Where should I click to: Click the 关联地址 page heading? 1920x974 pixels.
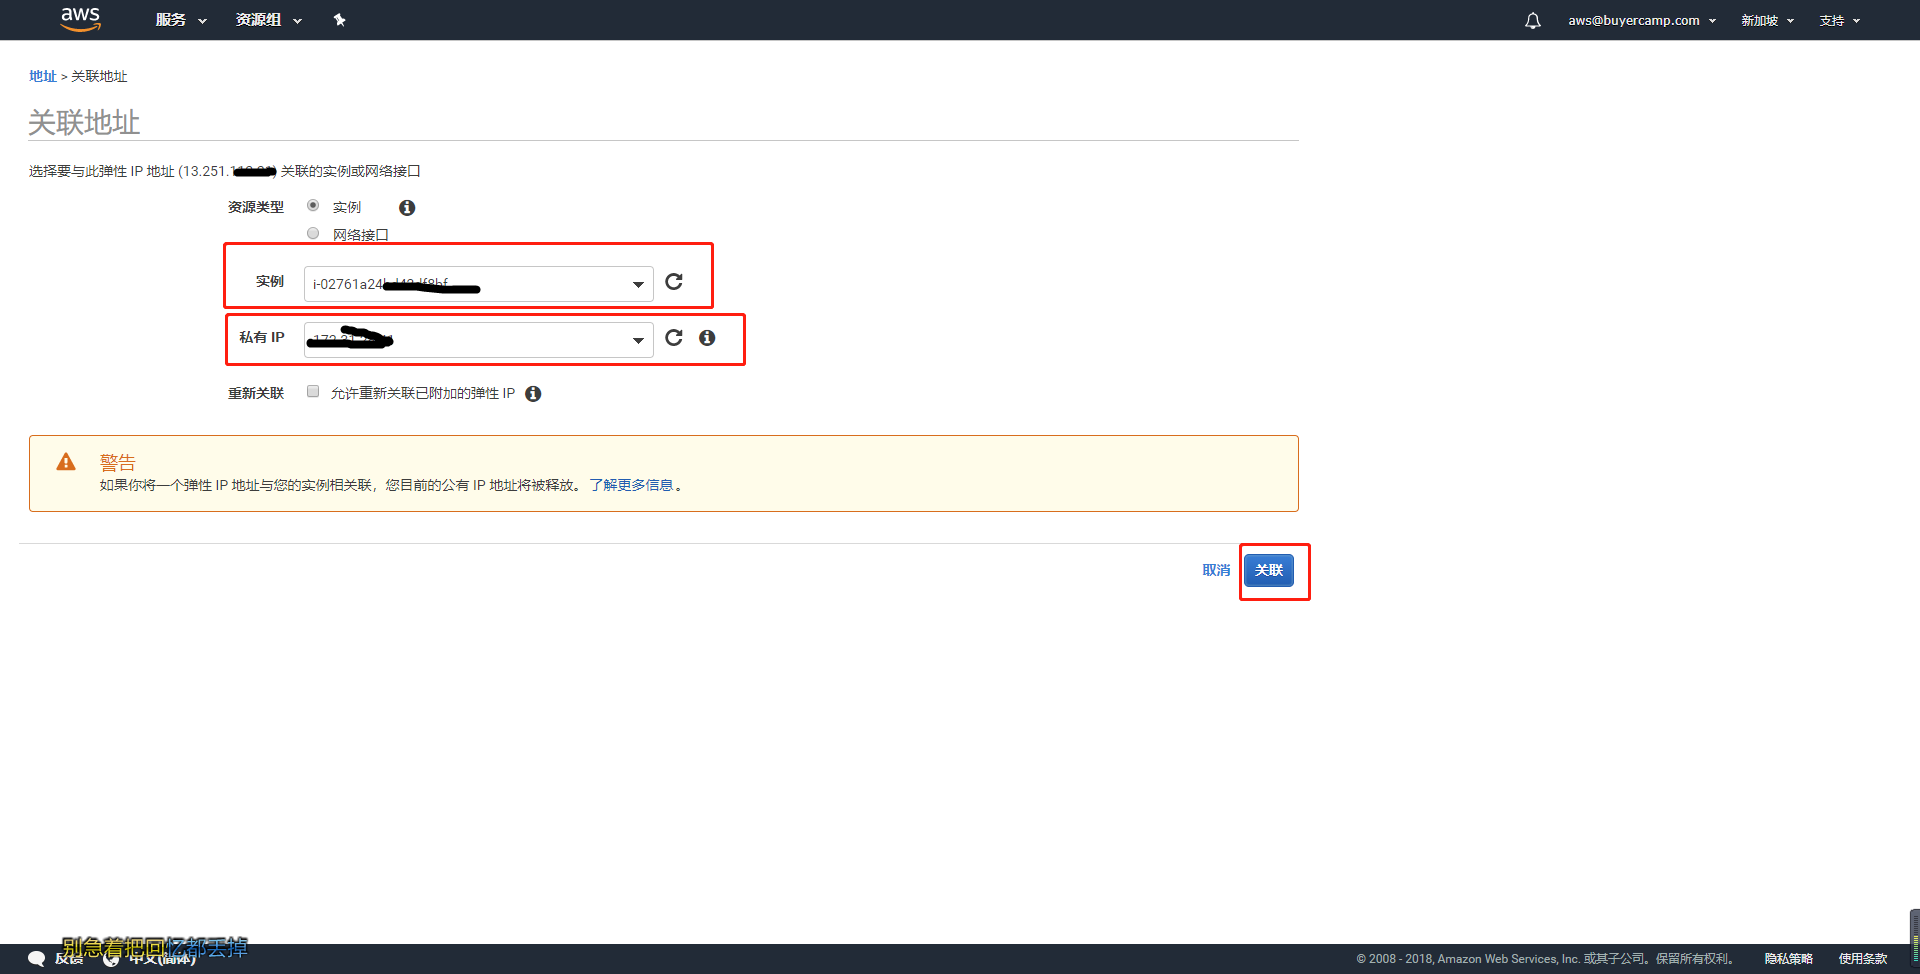click(84, 123)
